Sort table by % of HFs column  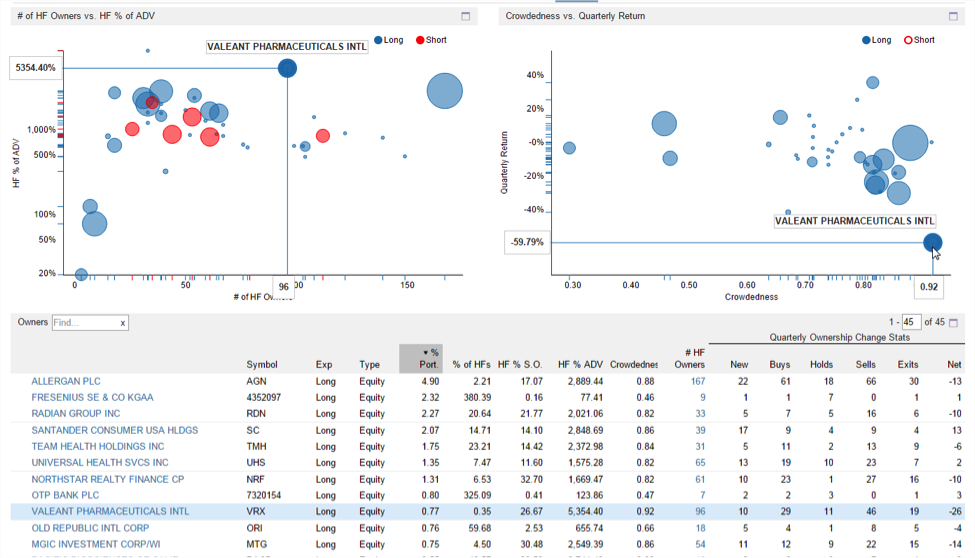click(471, 365)
